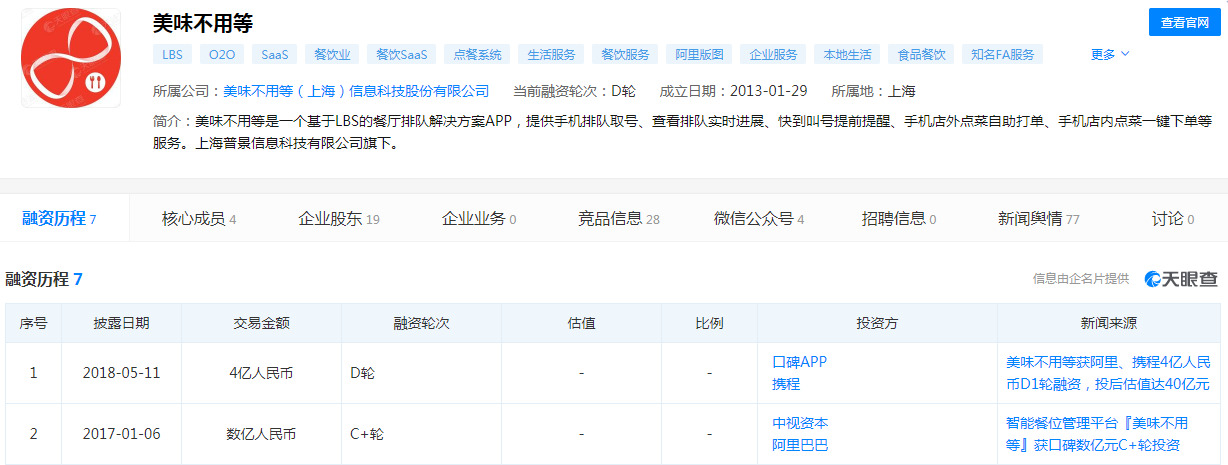Open investor 携程 link
1228x465 pixels.
tap(786, 383)
